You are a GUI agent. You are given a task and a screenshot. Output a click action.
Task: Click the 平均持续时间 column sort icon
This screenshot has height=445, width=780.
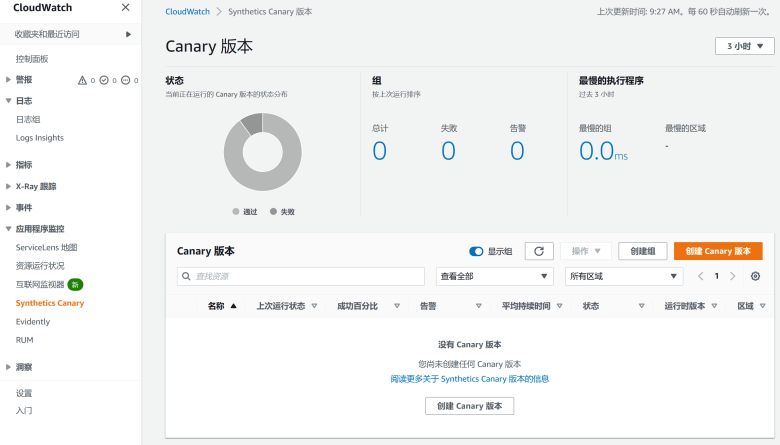click(x=561, y=306)
